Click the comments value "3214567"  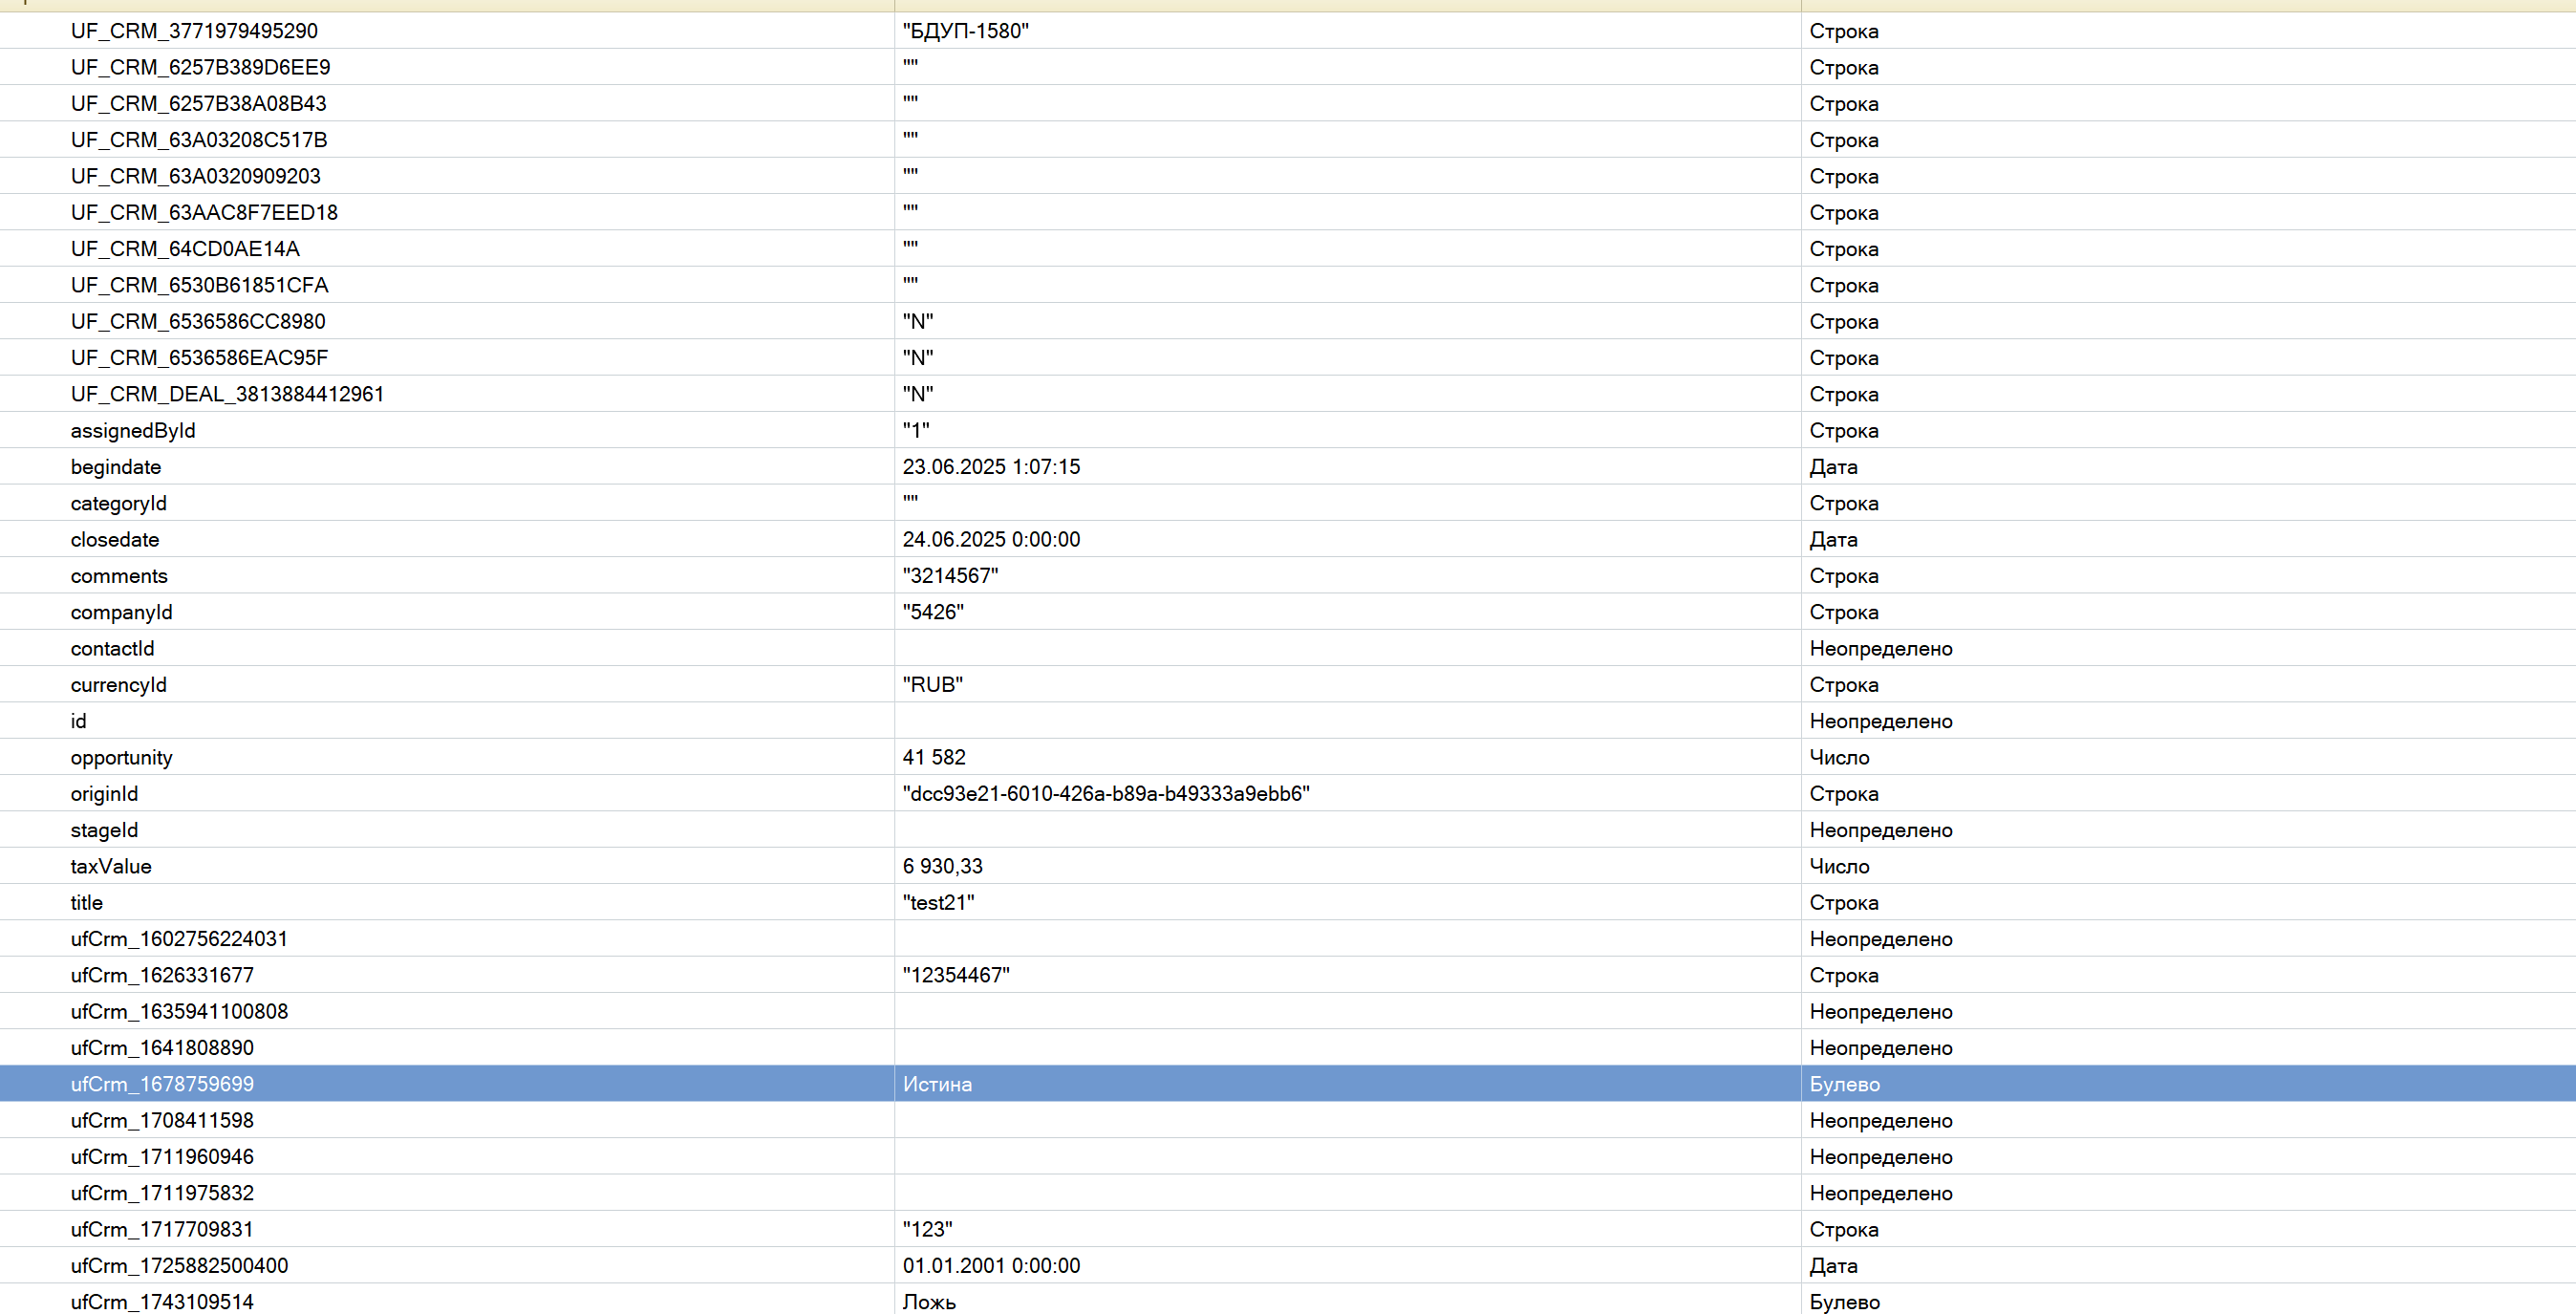pos(950,576)
